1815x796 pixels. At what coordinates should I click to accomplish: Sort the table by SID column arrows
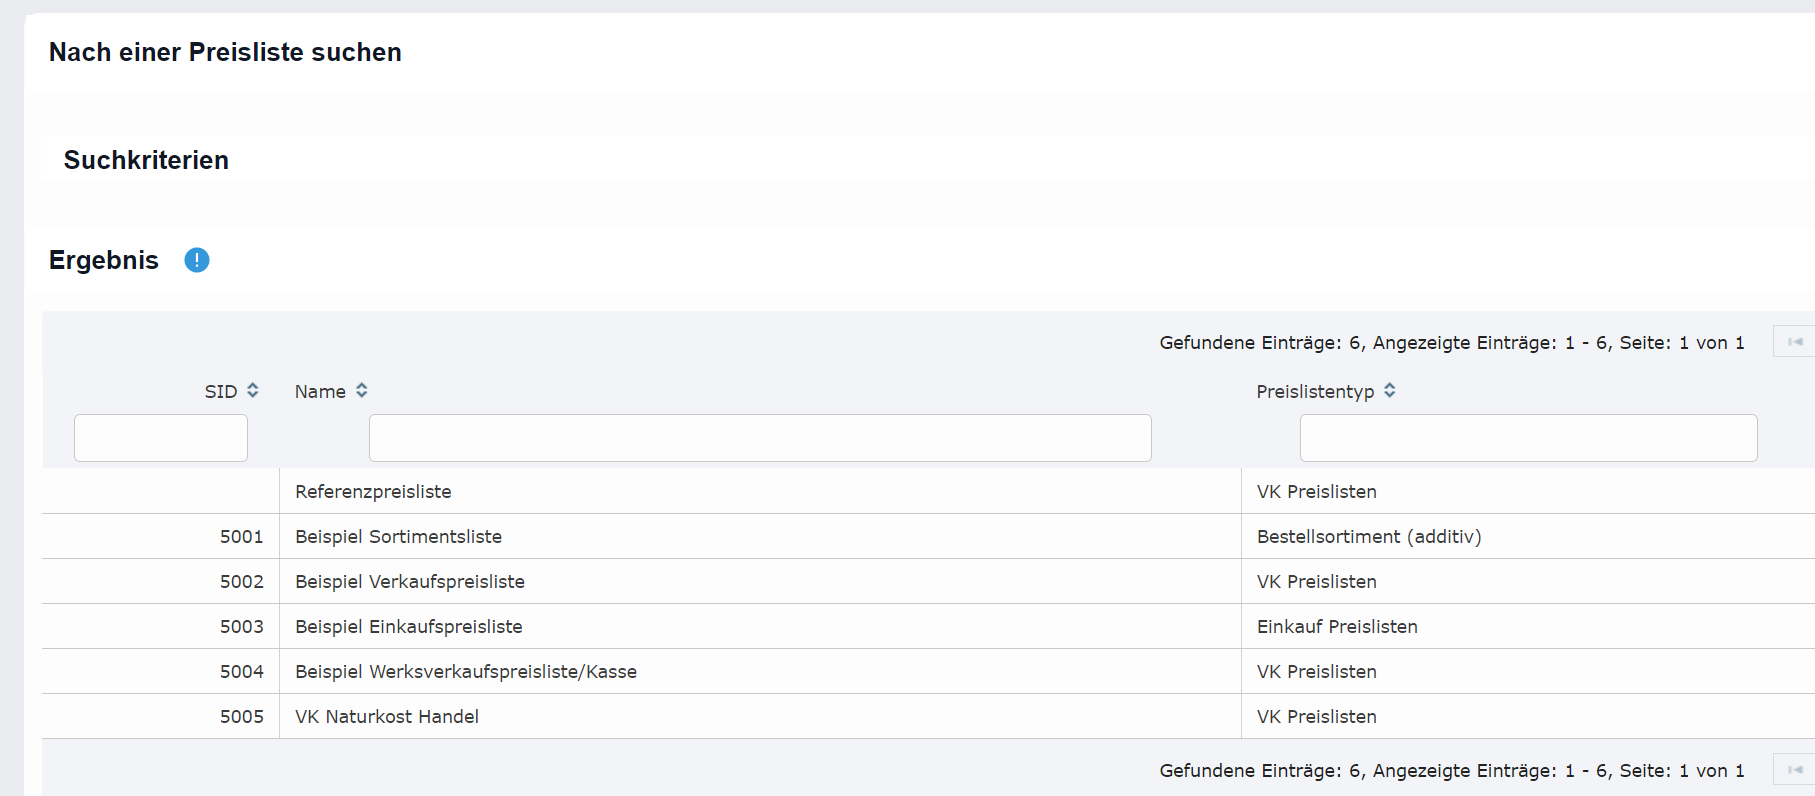point(253,391)
